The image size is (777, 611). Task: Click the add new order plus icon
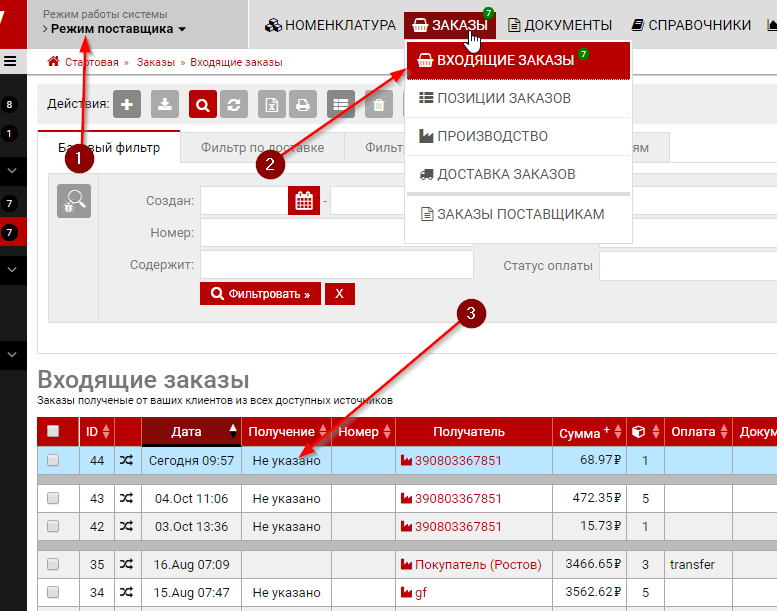click(x=127, y=104)
